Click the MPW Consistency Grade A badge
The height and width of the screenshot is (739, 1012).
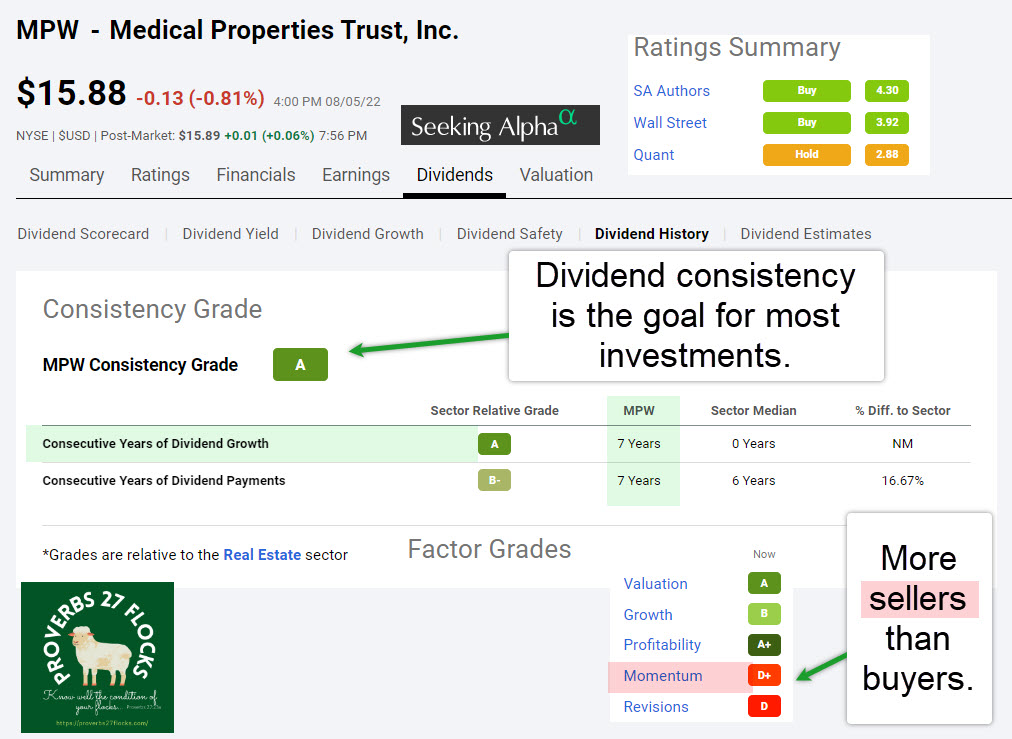coord(300,365)
